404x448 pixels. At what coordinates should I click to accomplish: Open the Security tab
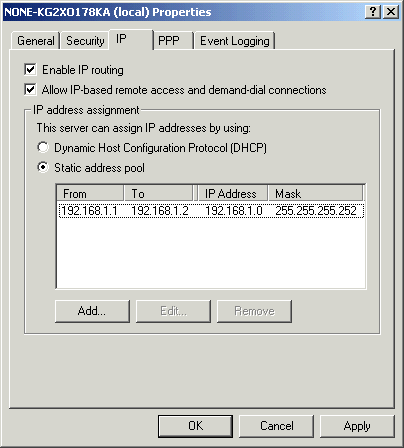pyautogui.click(x=85, y=41)
